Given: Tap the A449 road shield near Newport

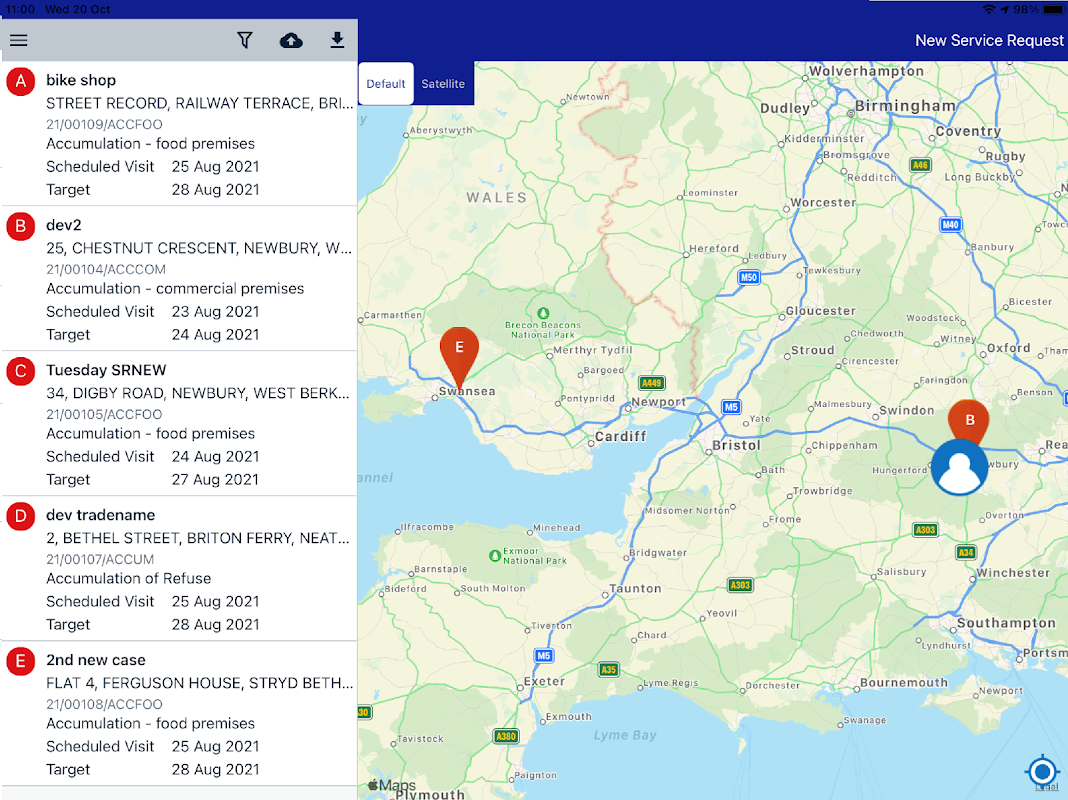Looking at the screenshot, I should coord(652,383).
